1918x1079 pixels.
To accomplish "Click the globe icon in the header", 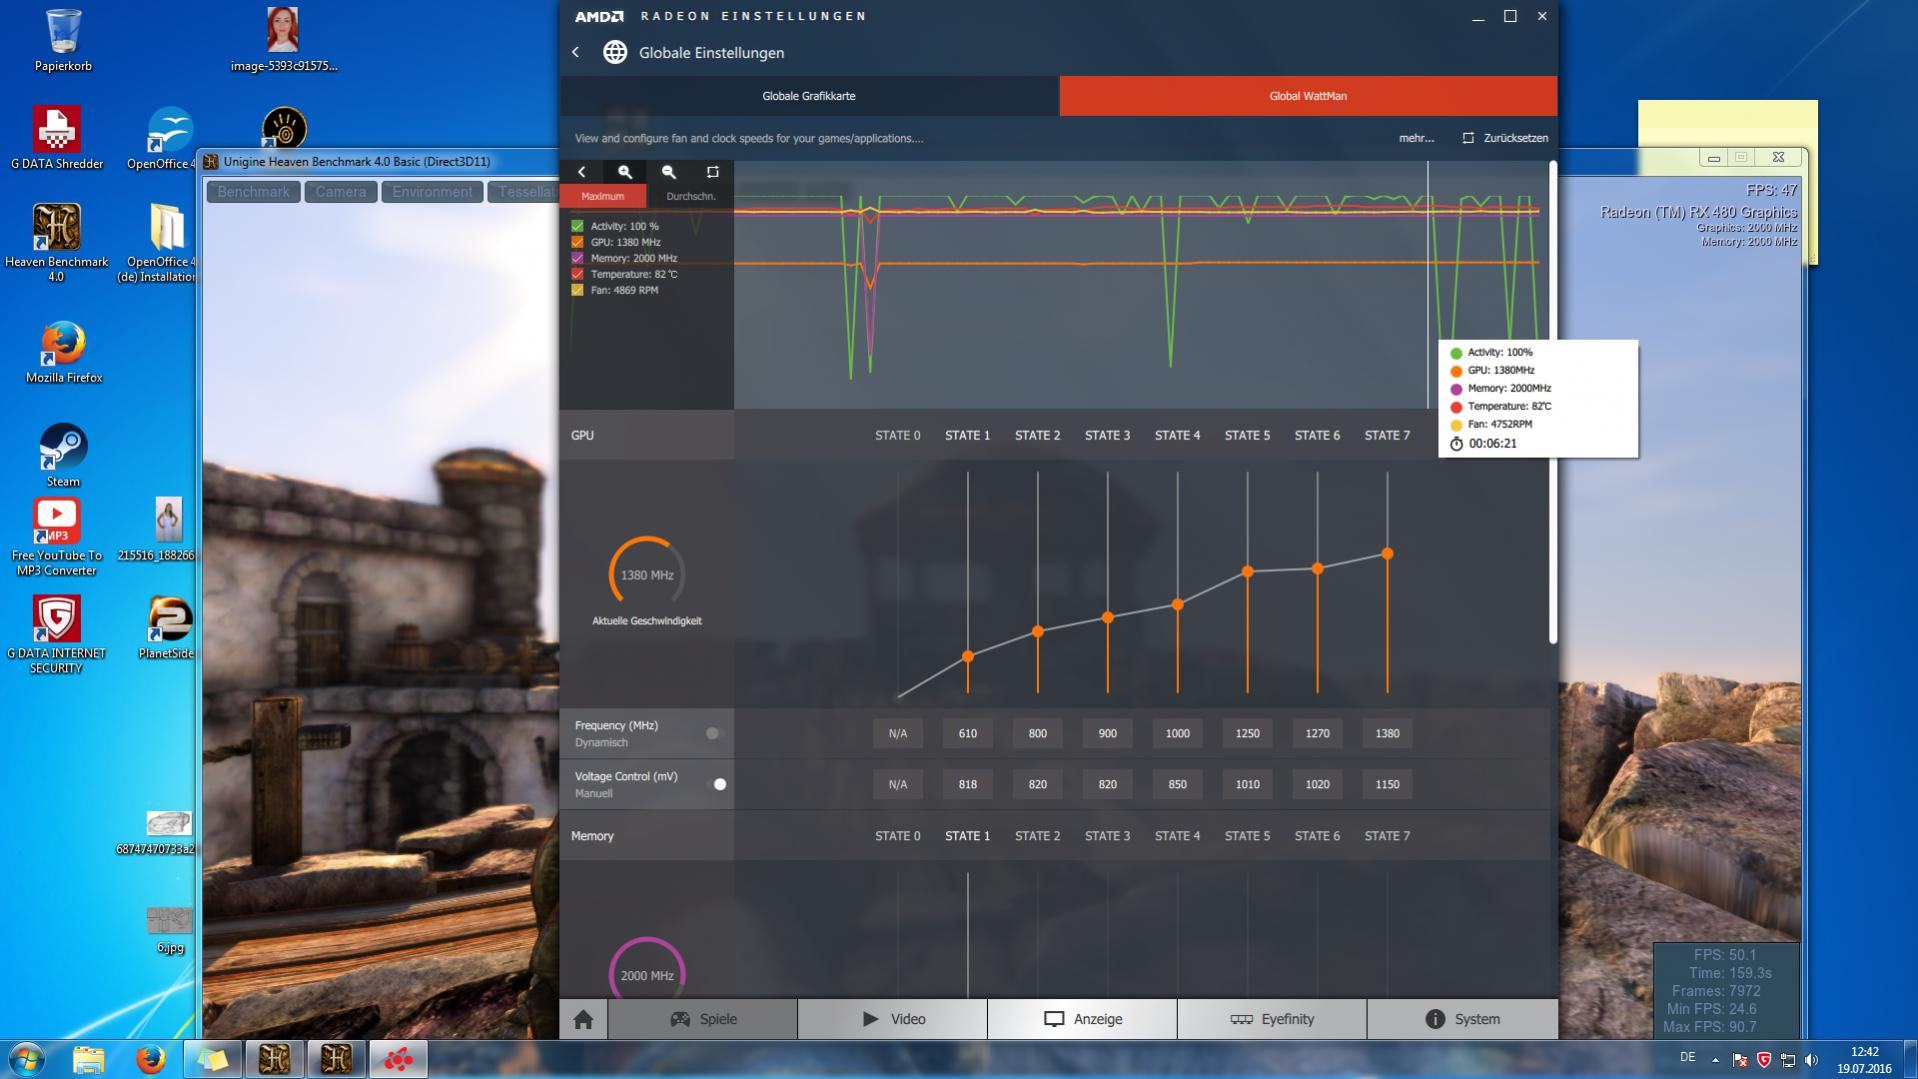I will pyautogui.click(x=615, y=52).
